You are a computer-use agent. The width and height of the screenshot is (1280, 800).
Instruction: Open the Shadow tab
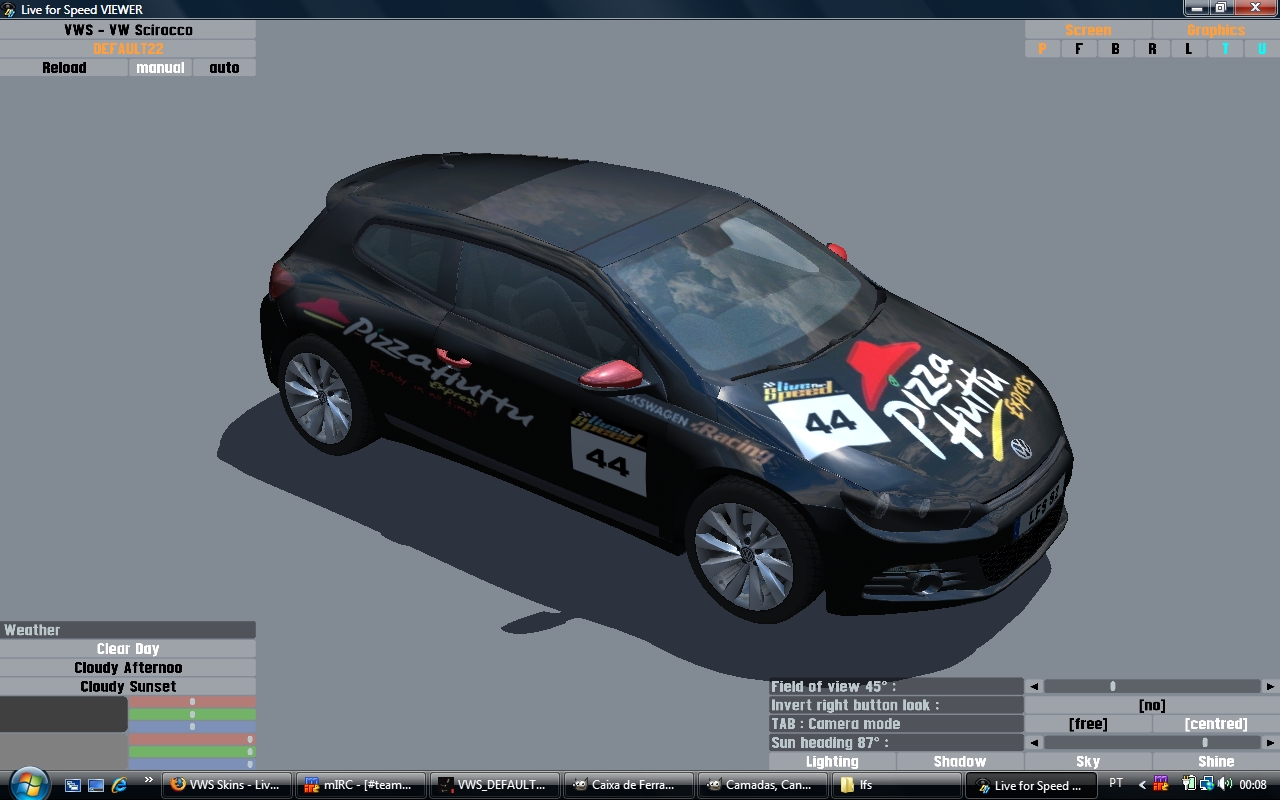point(960,762)
